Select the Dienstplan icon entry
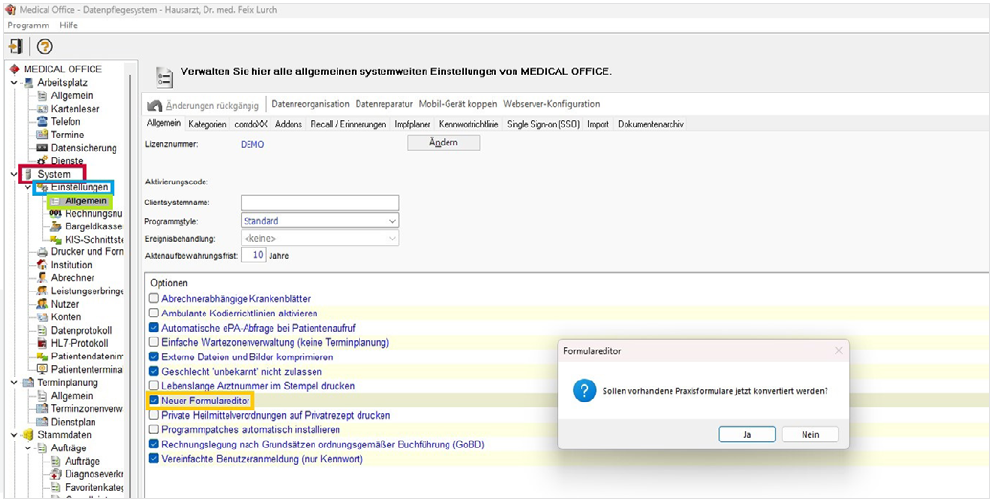 (42, 422)
